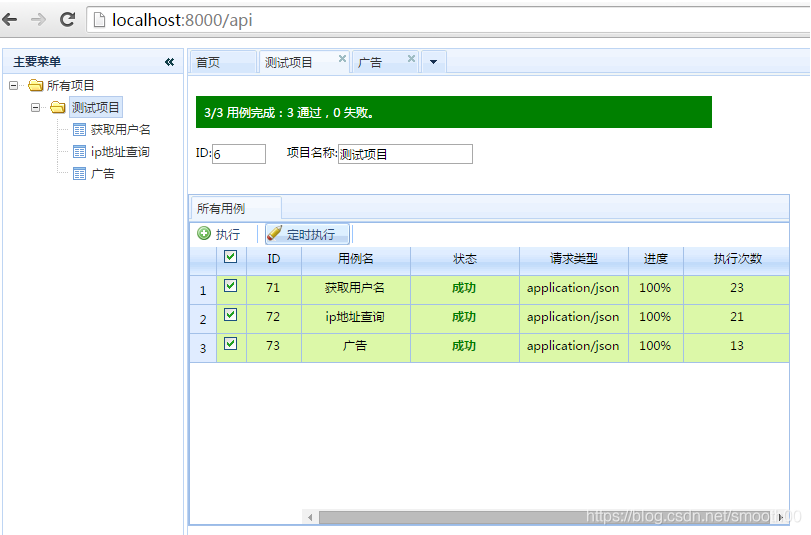Open ip地址查询 in the tree
This screenshot has width=811, height=535.
(x=120, y=152)
